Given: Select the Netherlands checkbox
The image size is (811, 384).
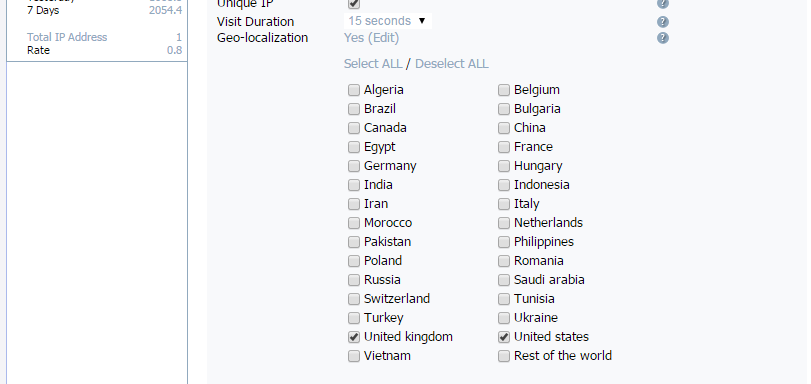Looking at the screenshot, I should tap(504, 223).
